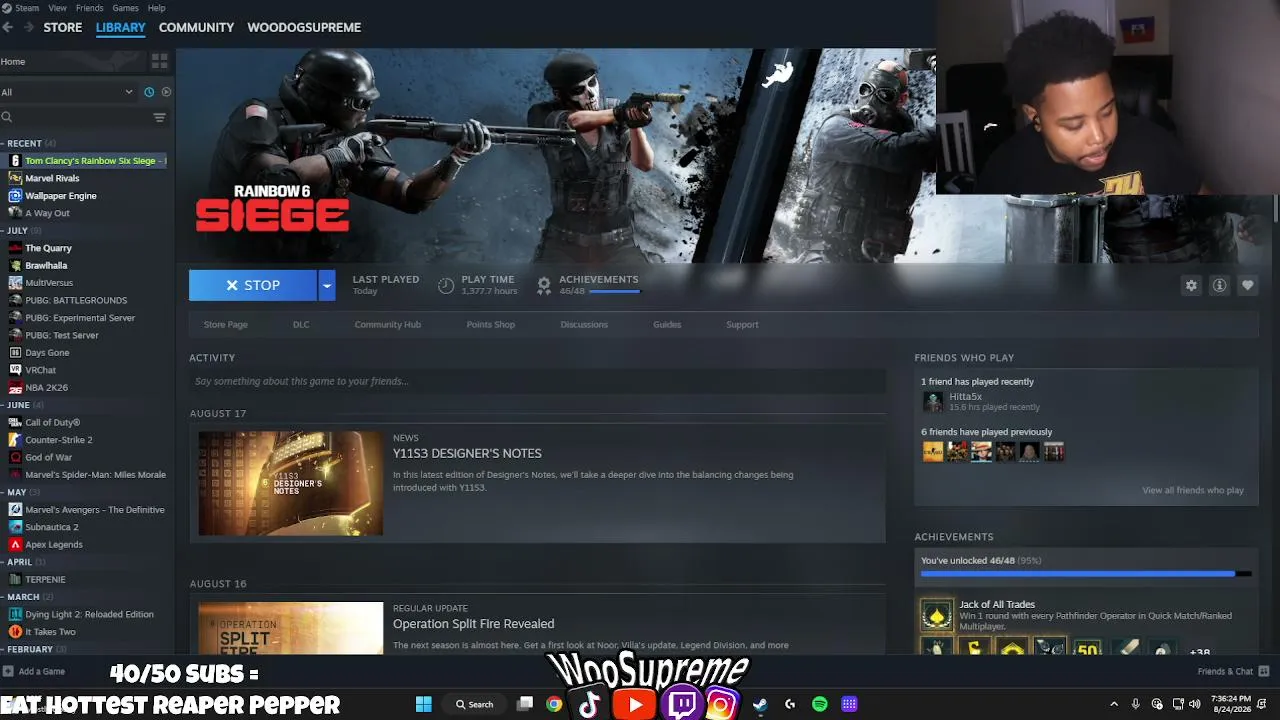Open Spotify from the taskbar
1280x720 pixels.
point(820,704)
